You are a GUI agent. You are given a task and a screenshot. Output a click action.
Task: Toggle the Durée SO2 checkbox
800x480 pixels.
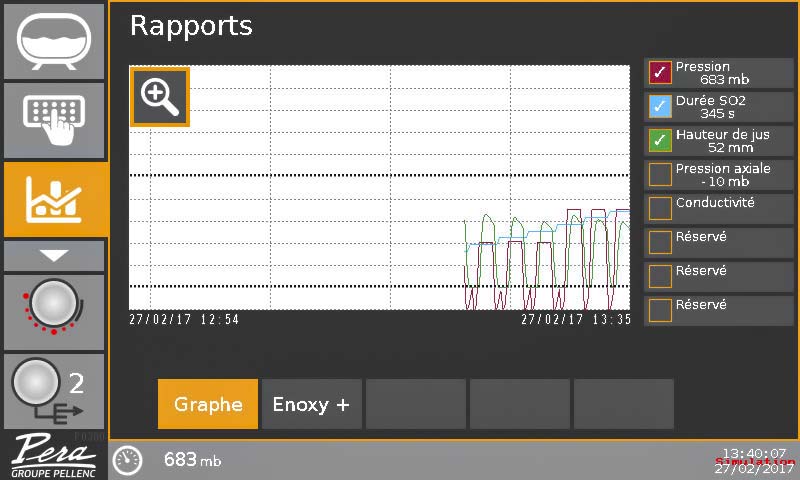pos(660,106)
